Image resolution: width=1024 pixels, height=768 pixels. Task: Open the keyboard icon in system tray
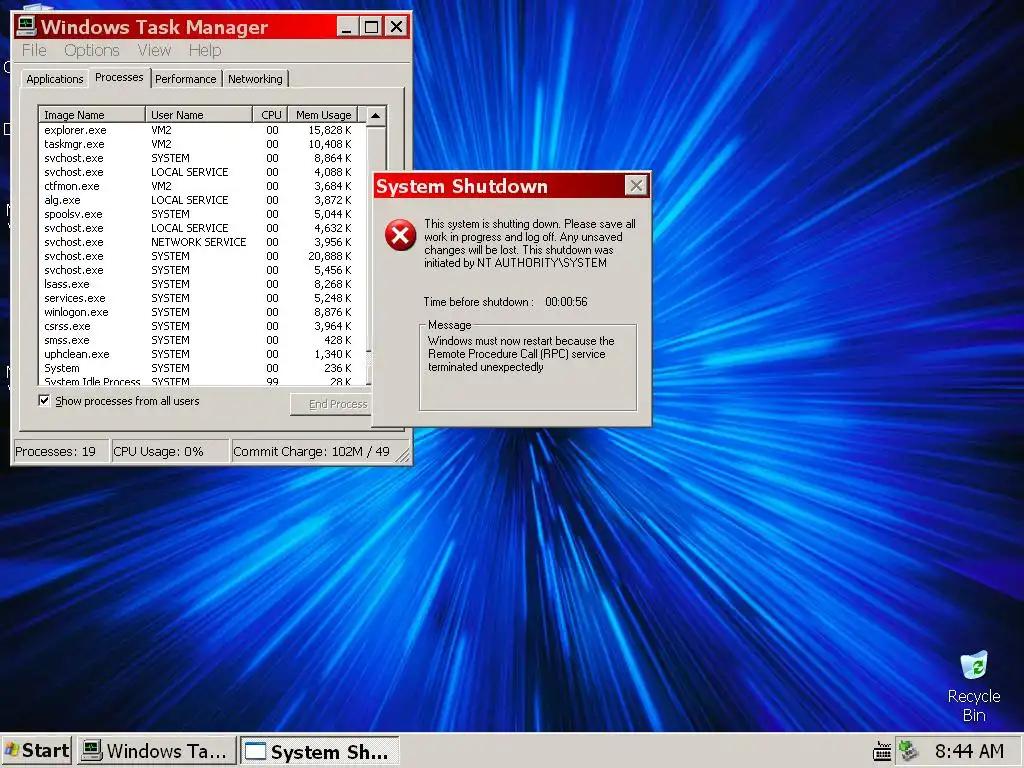[x=882, y=751]
